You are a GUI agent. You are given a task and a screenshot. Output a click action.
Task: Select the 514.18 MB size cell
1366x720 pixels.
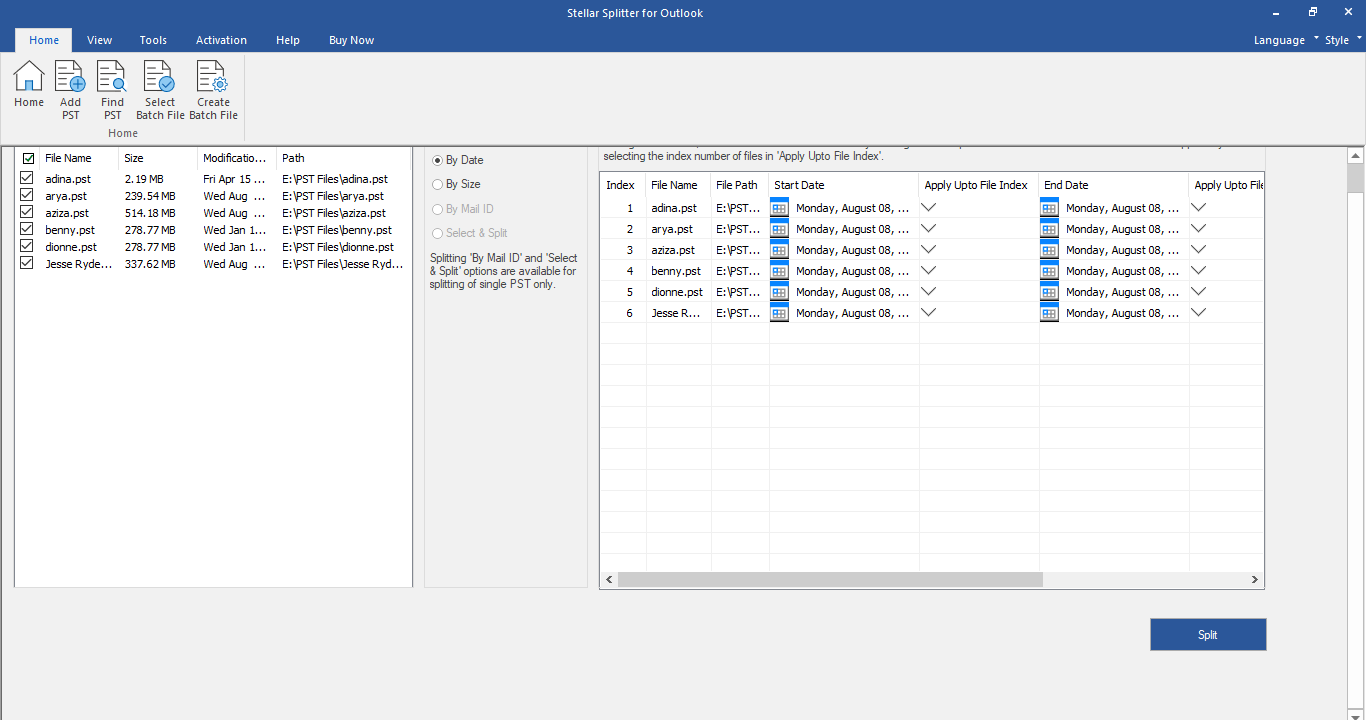pos(150,213)
